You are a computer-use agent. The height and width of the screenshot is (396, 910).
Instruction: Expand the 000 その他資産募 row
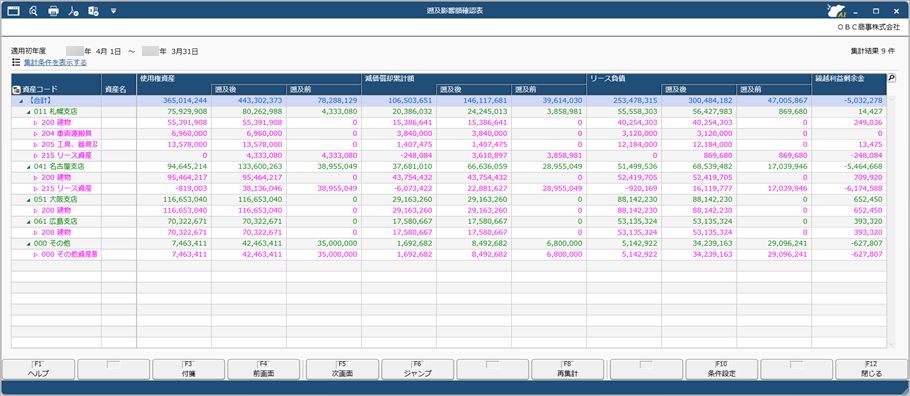[x=35, y=254]
